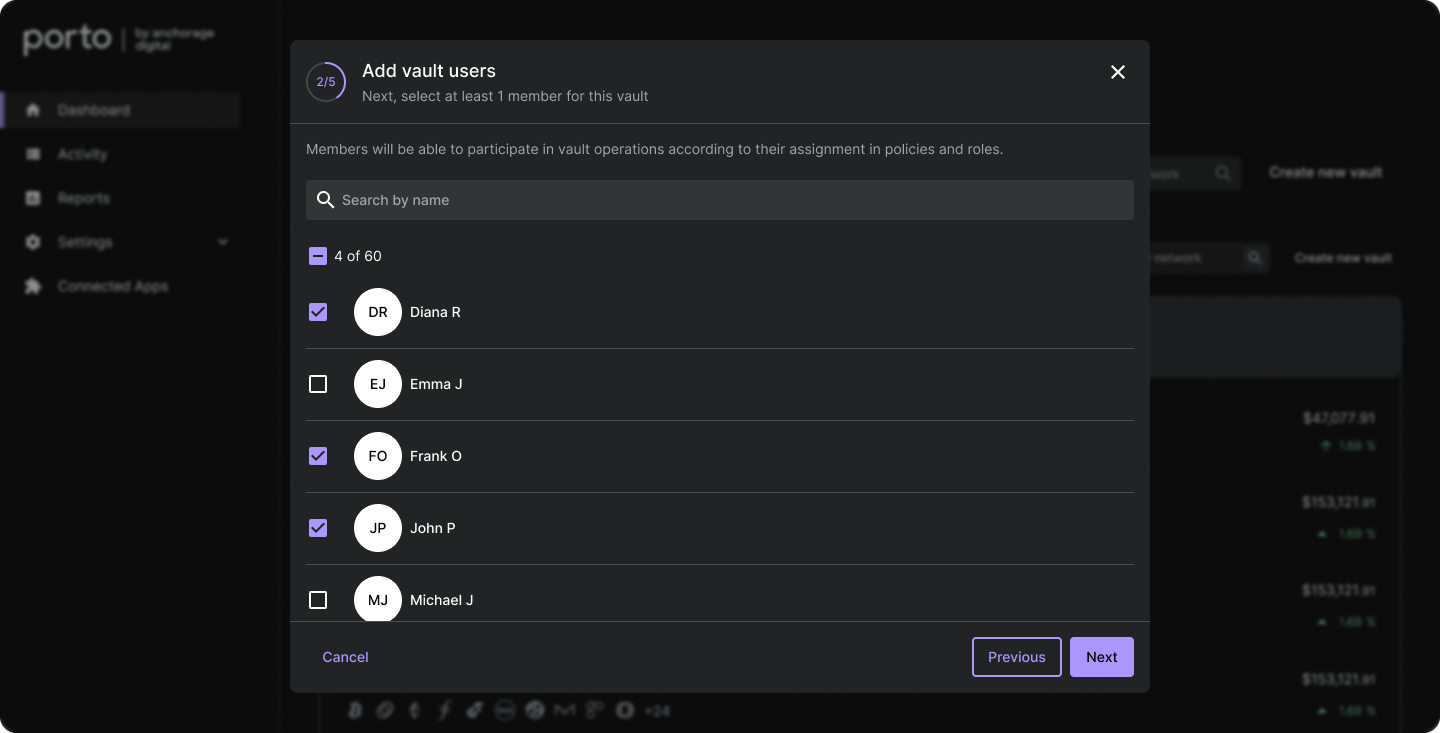1440x733 pixels.
Task: Uncheck Diana R's checkbox
Action: (318, 312)
